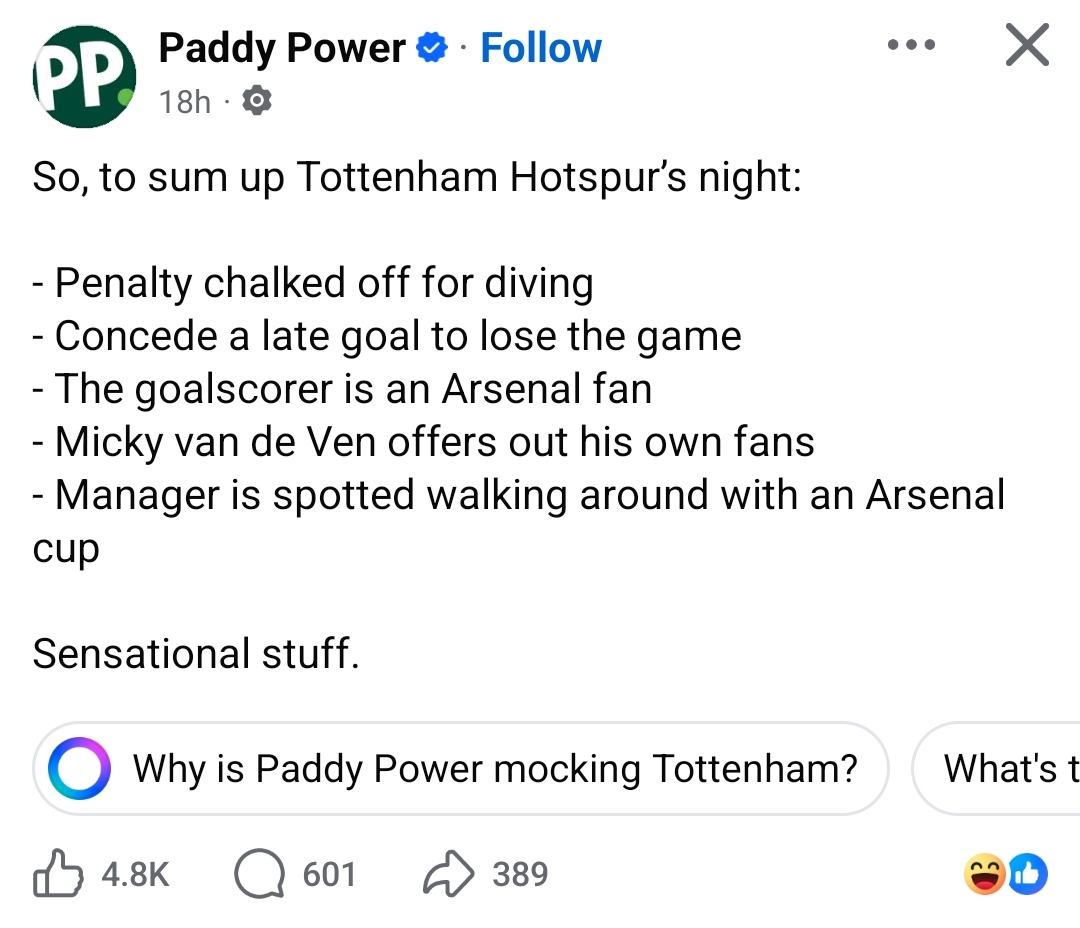The width and height of the screenshot is (1080, 928).
Task: Click the Meta AI circle icon
Action: click(x=79, y=768)
